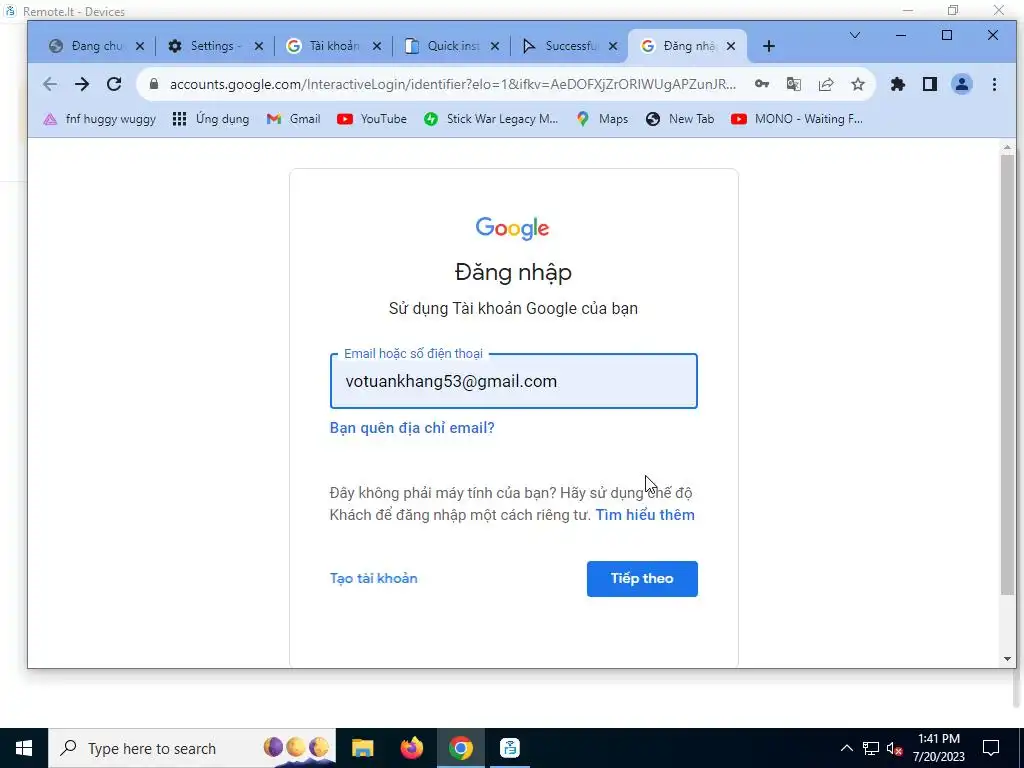
Task: Click the muted volume tray icon
Action: click(895, 748)
